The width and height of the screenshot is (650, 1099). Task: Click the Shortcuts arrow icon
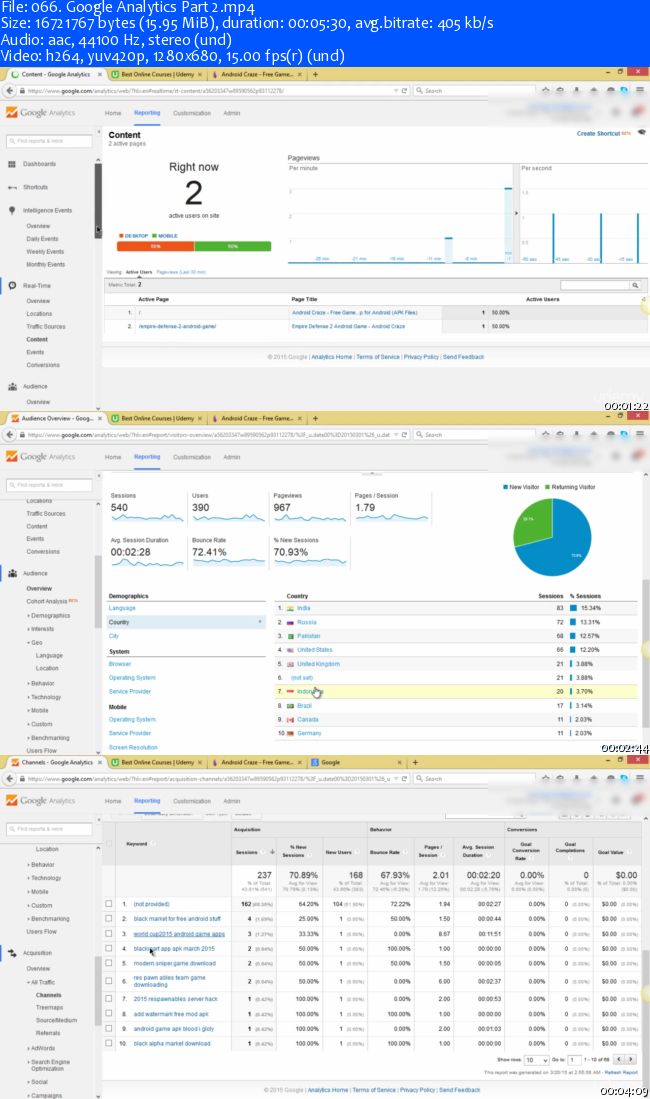click(12, 187)
